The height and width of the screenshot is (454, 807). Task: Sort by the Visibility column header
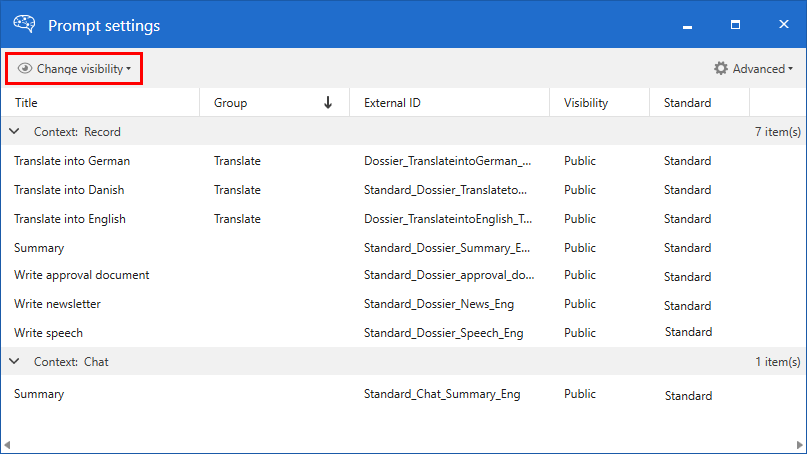(600, 102)
